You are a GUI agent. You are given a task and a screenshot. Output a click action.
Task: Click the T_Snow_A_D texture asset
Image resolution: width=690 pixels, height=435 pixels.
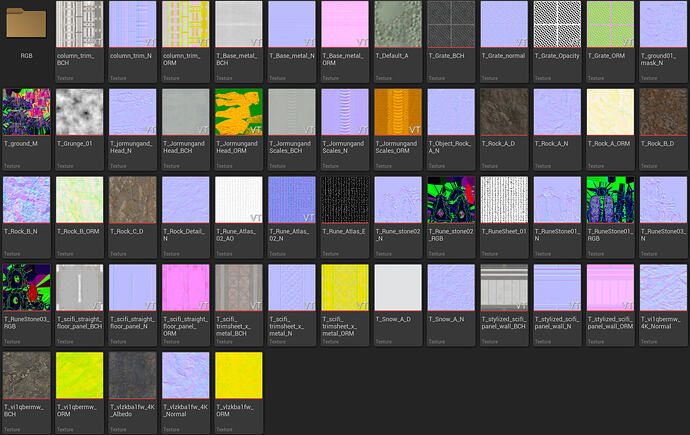pyautogui.click(x=398, y=288)
